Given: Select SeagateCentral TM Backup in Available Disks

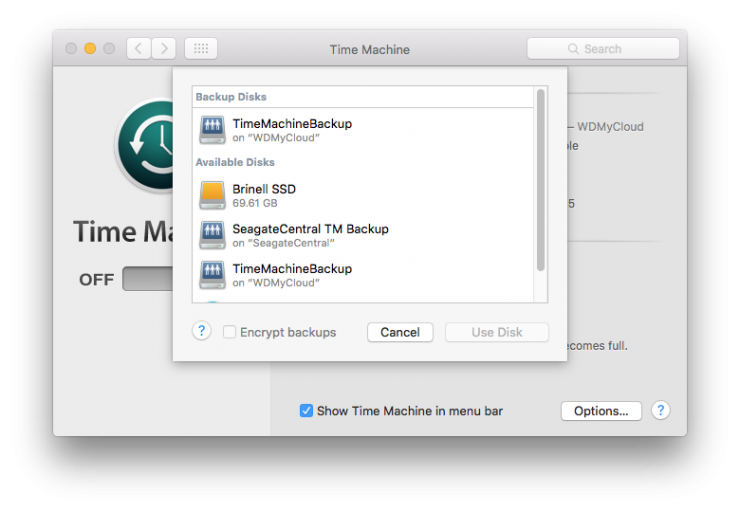Looking at the screenshot, I should tap(363, 235).
